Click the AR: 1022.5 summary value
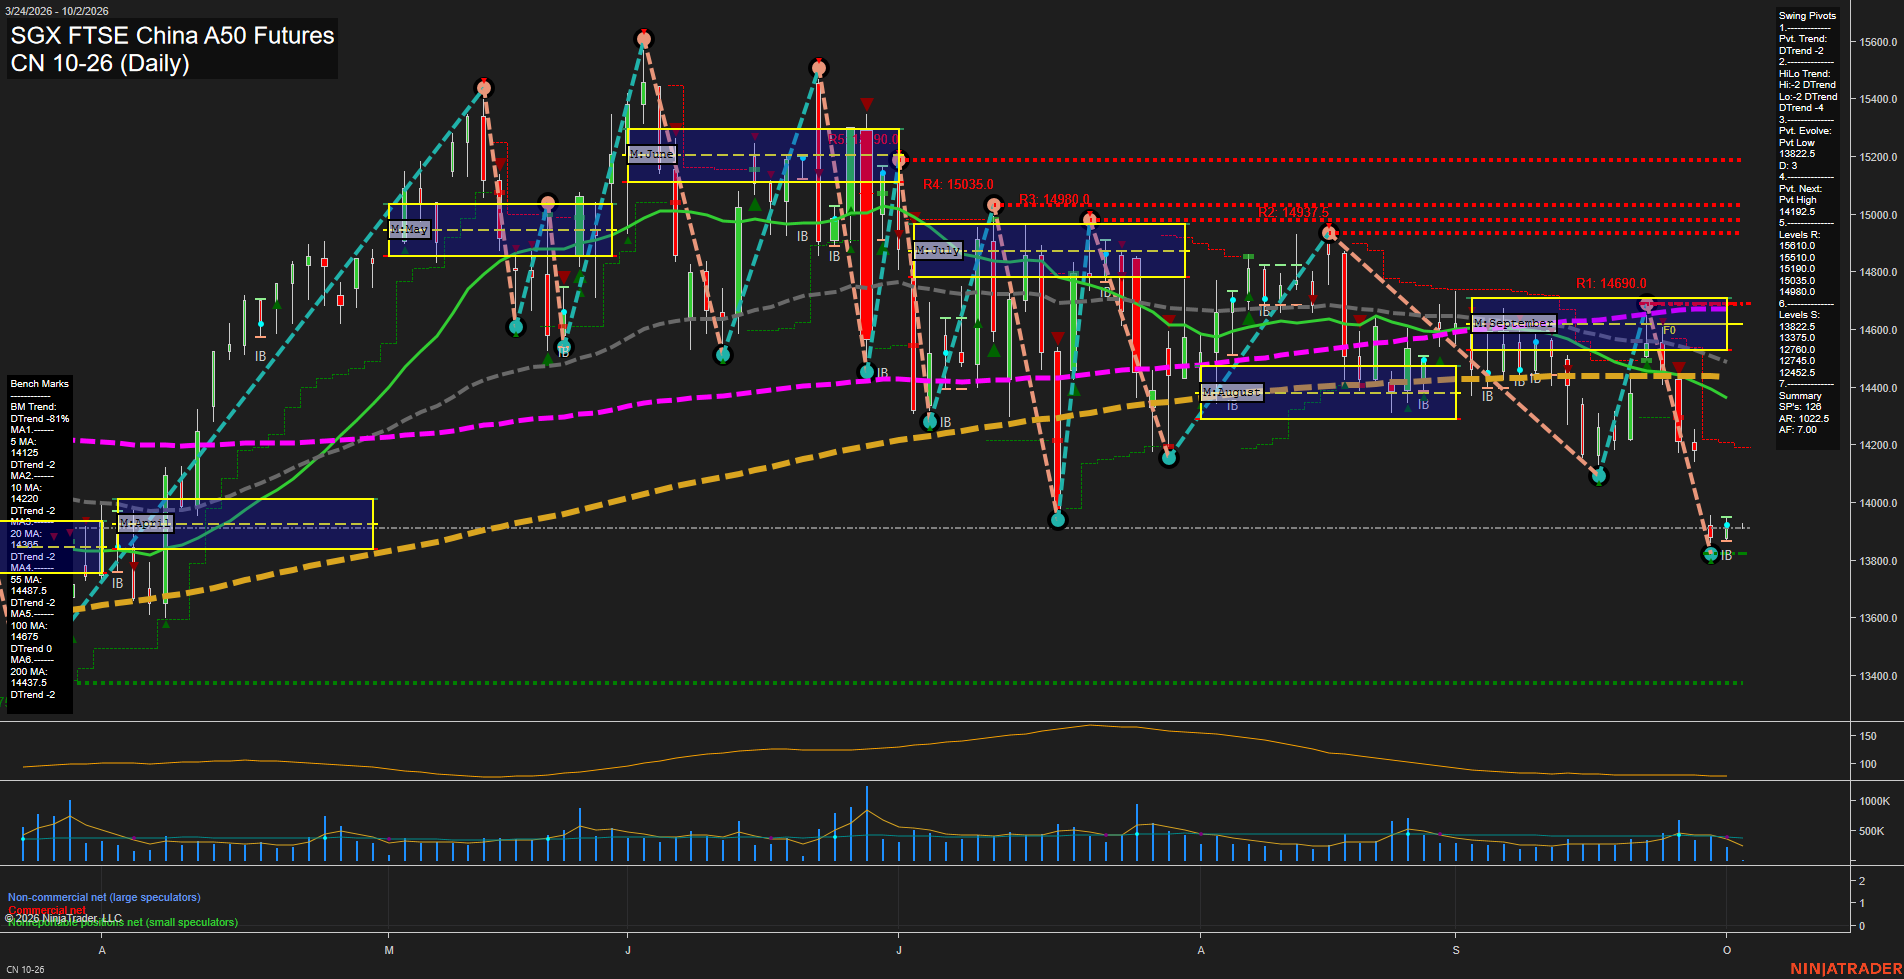Screen dimensions: 1904x979 (1804, 419)
